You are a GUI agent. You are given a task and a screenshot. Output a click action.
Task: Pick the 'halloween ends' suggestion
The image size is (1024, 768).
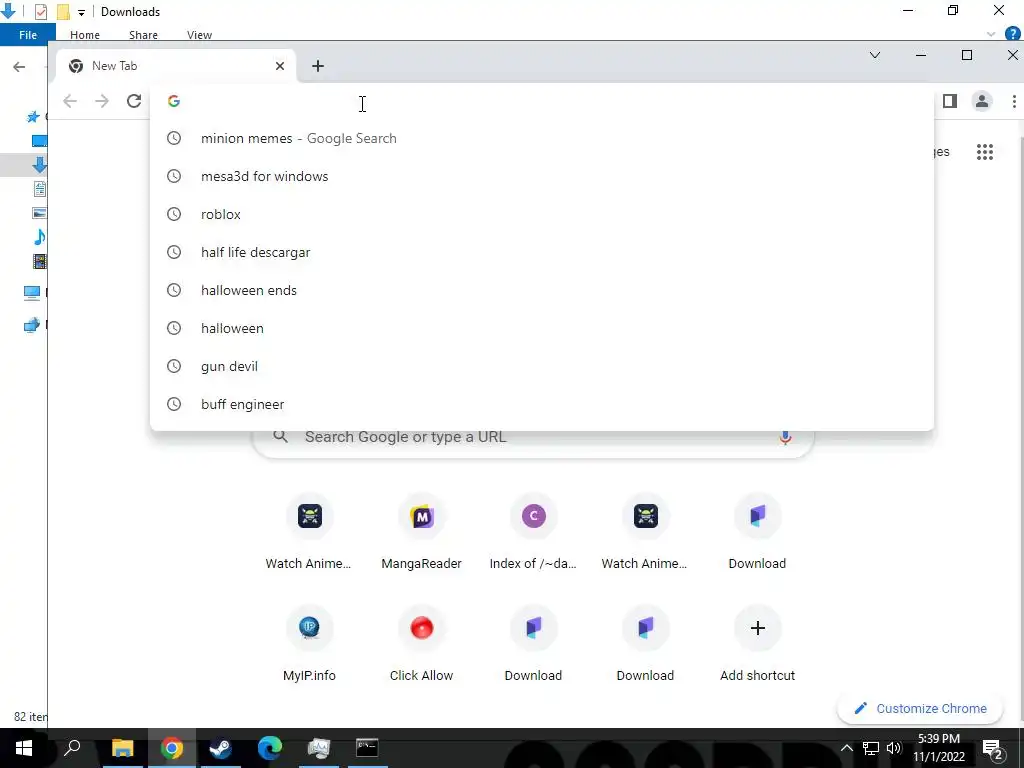tap(542, 290)
